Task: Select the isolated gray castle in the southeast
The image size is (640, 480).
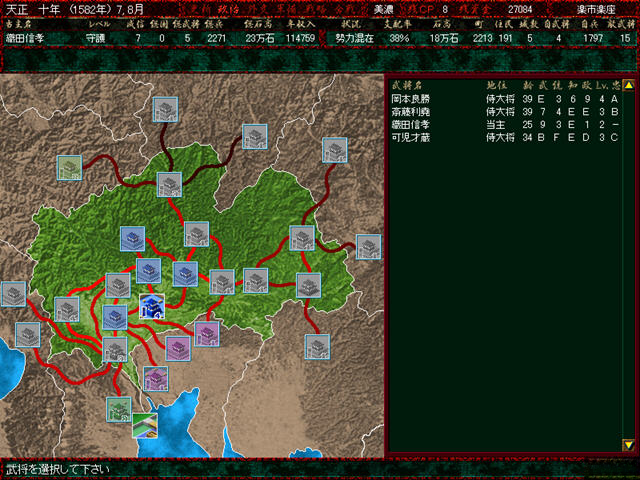Action: (318, 347)
